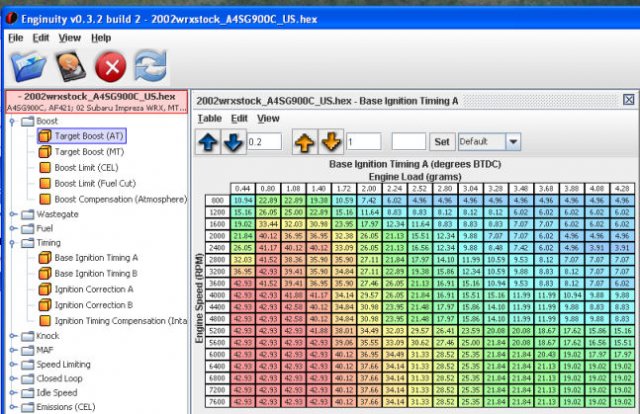Open the Help menu
Viewport: 640px width, 414px height.
101,38
